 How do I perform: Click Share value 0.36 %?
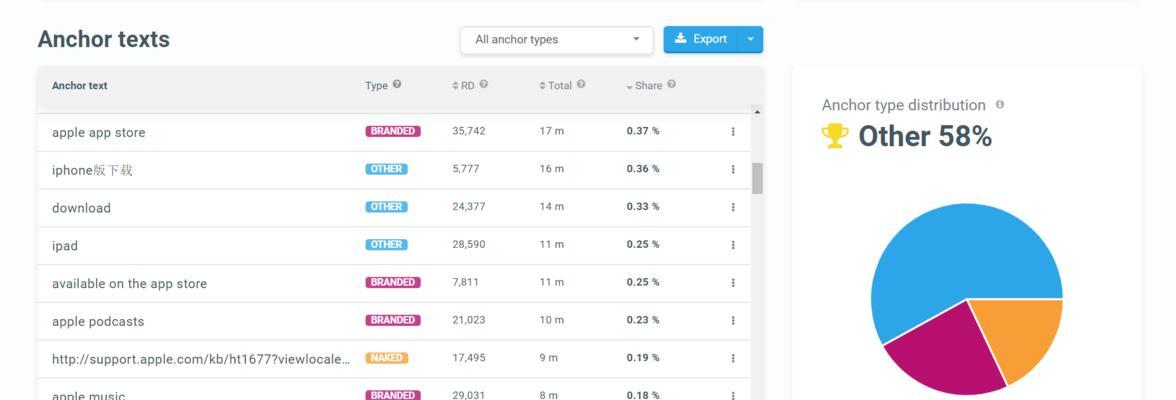pos(643,169)
